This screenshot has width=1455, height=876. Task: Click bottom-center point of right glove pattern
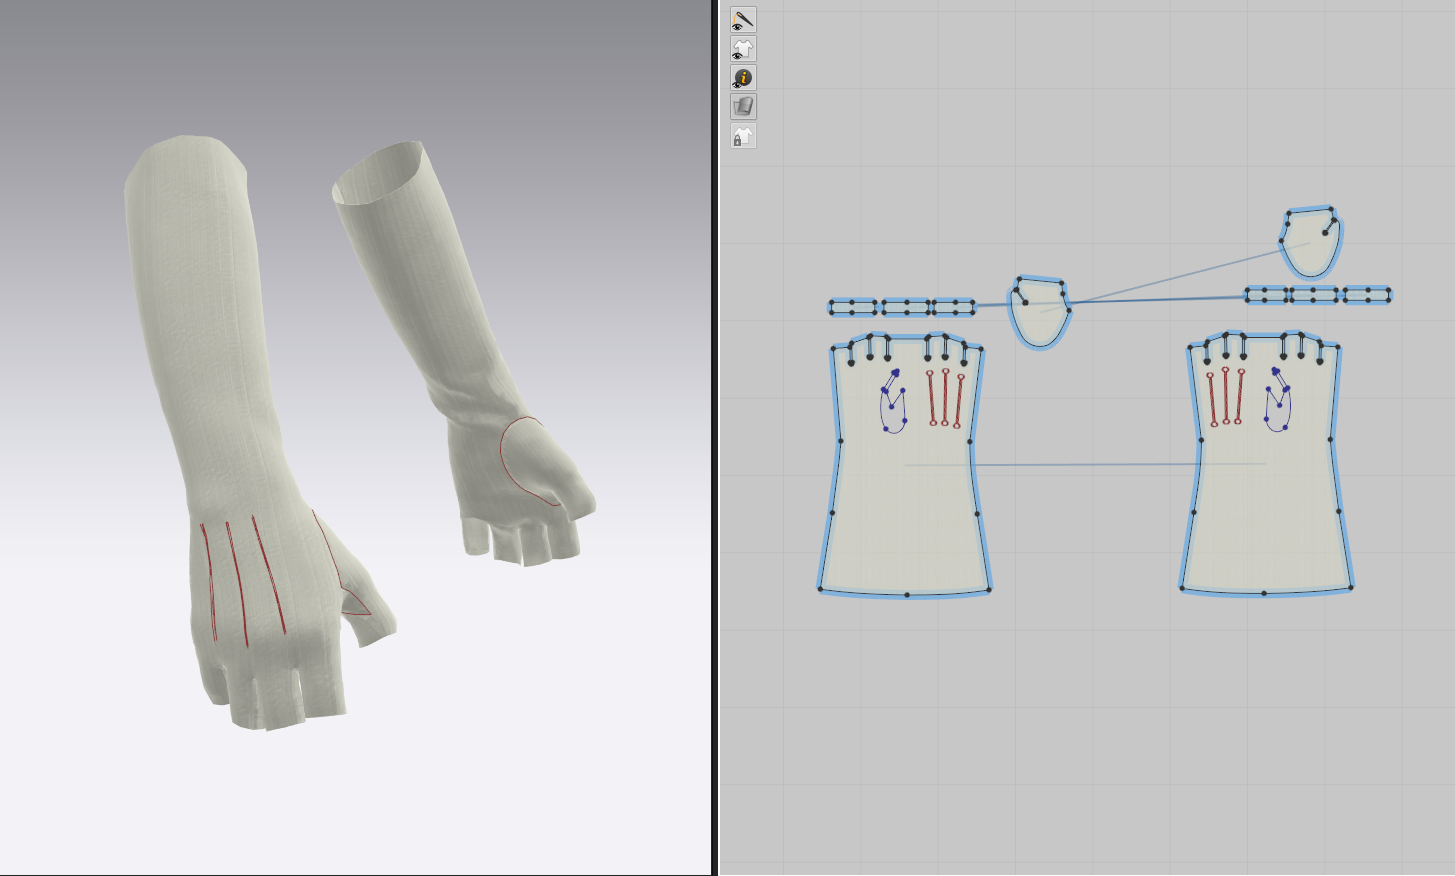click(1264, 593)
